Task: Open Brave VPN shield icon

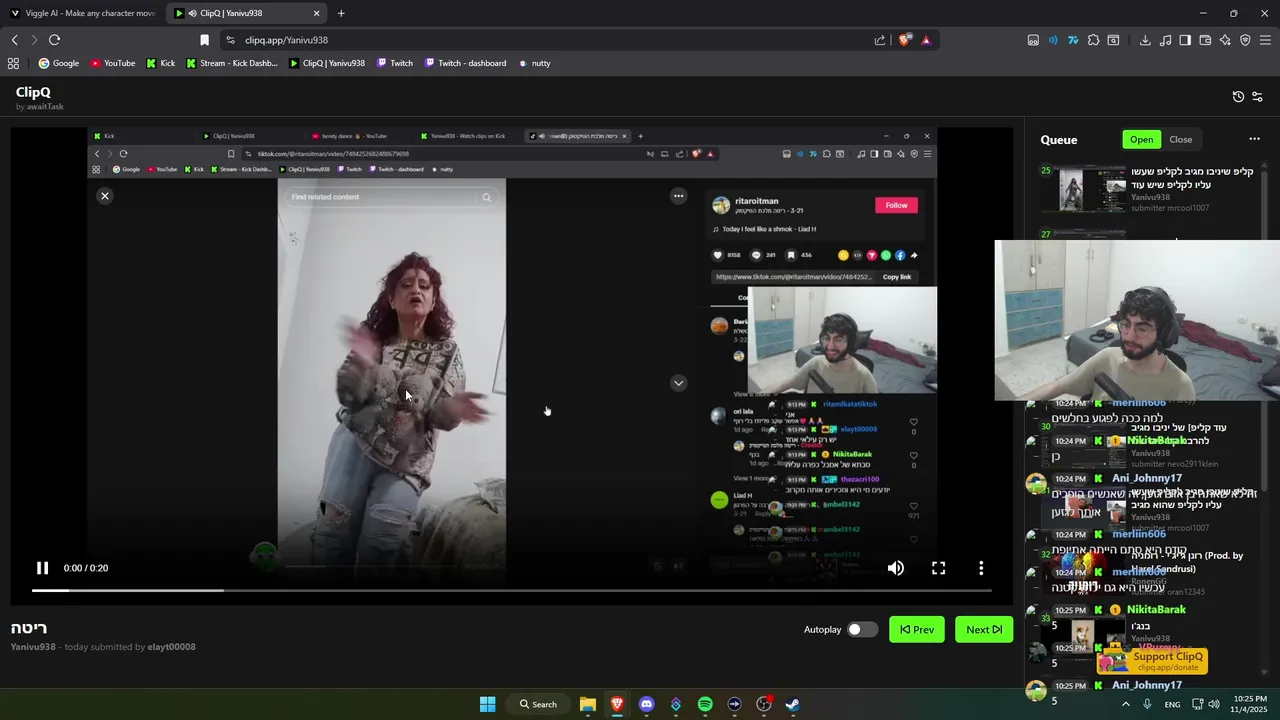Action: tap(1245, 40)
